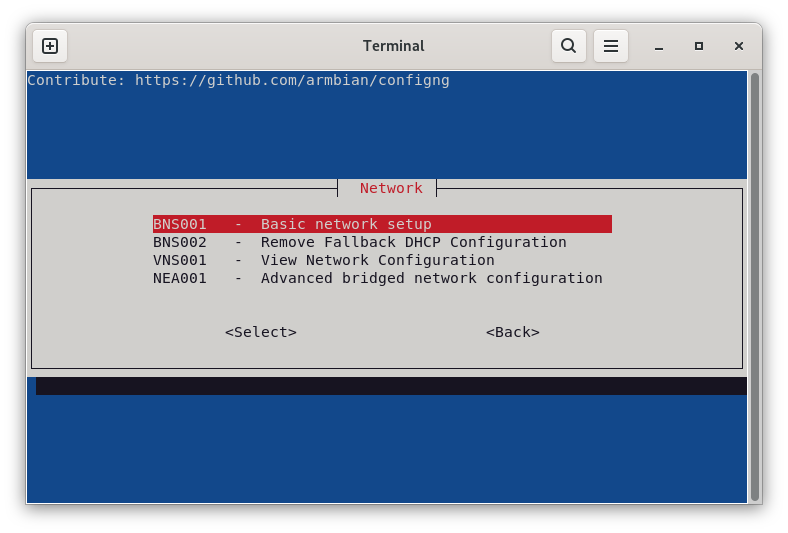This screenshot has height=533, width=788.
Task: Maximize the Terminal window
Action: 699,46
